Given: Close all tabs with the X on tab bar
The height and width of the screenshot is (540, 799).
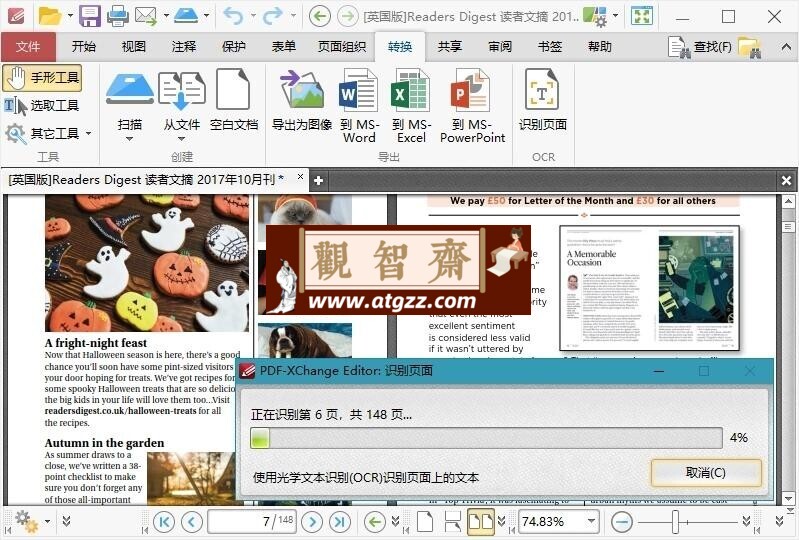Looking at the screenshot, I should point(786,180).
